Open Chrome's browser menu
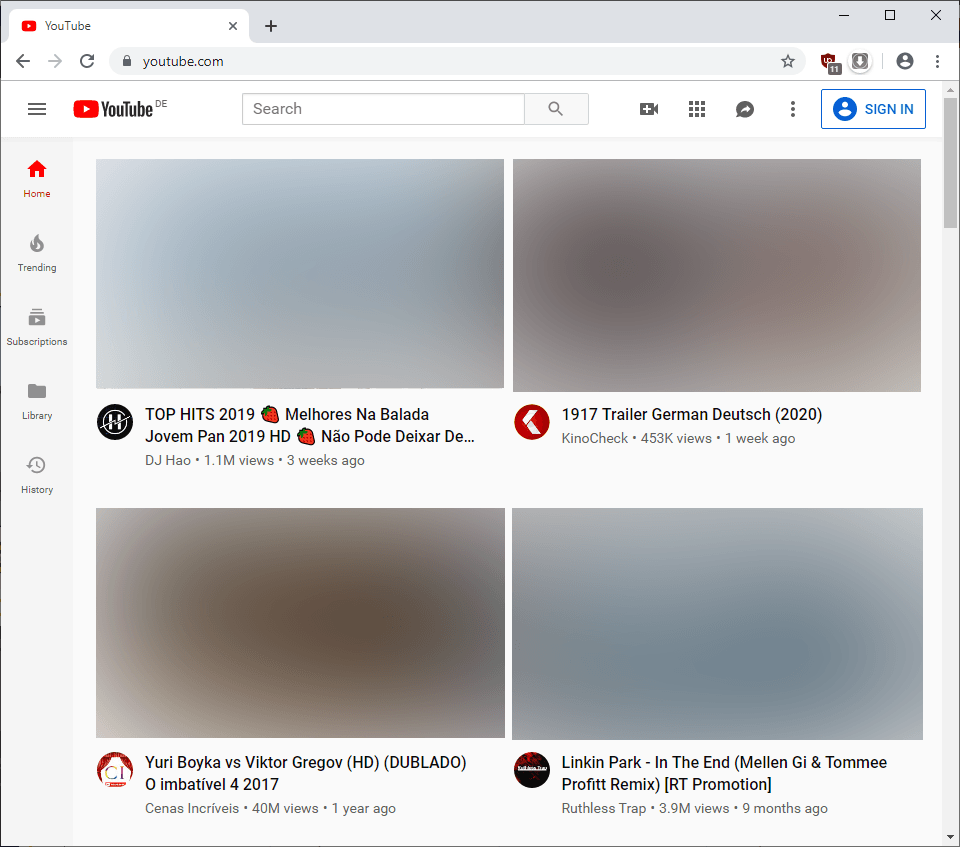The image size is (960, 847). point(938,61)
